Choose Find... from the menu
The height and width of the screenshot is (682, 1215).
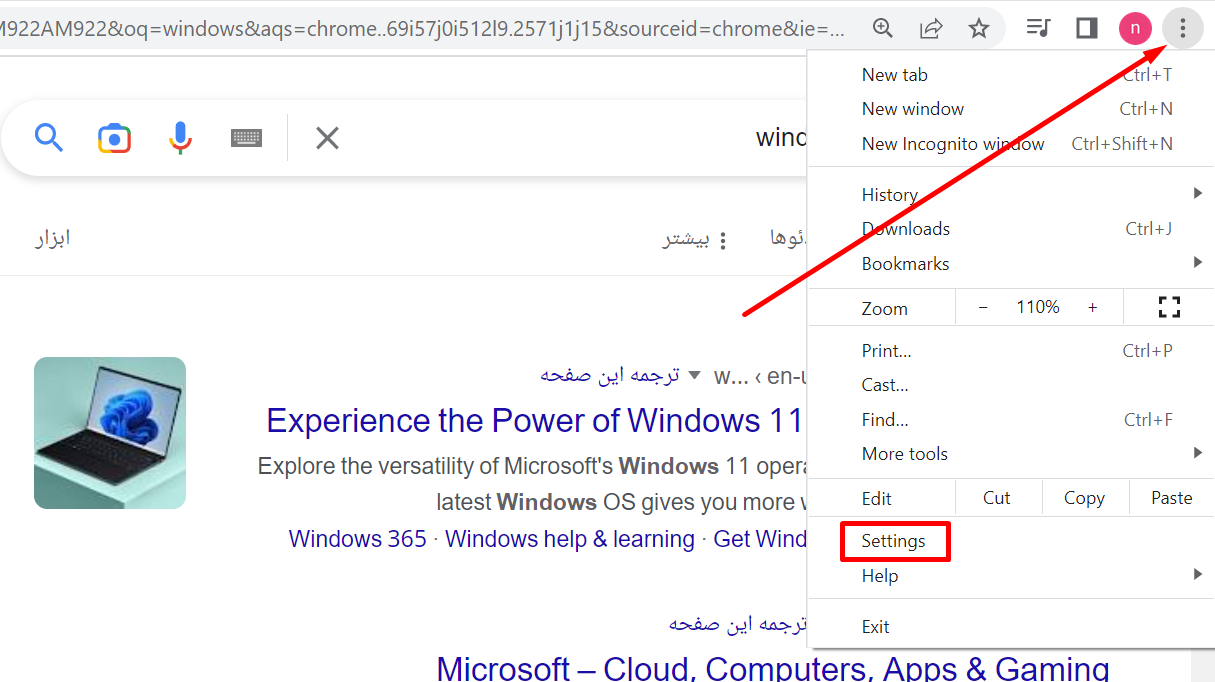coord(1010,420)
